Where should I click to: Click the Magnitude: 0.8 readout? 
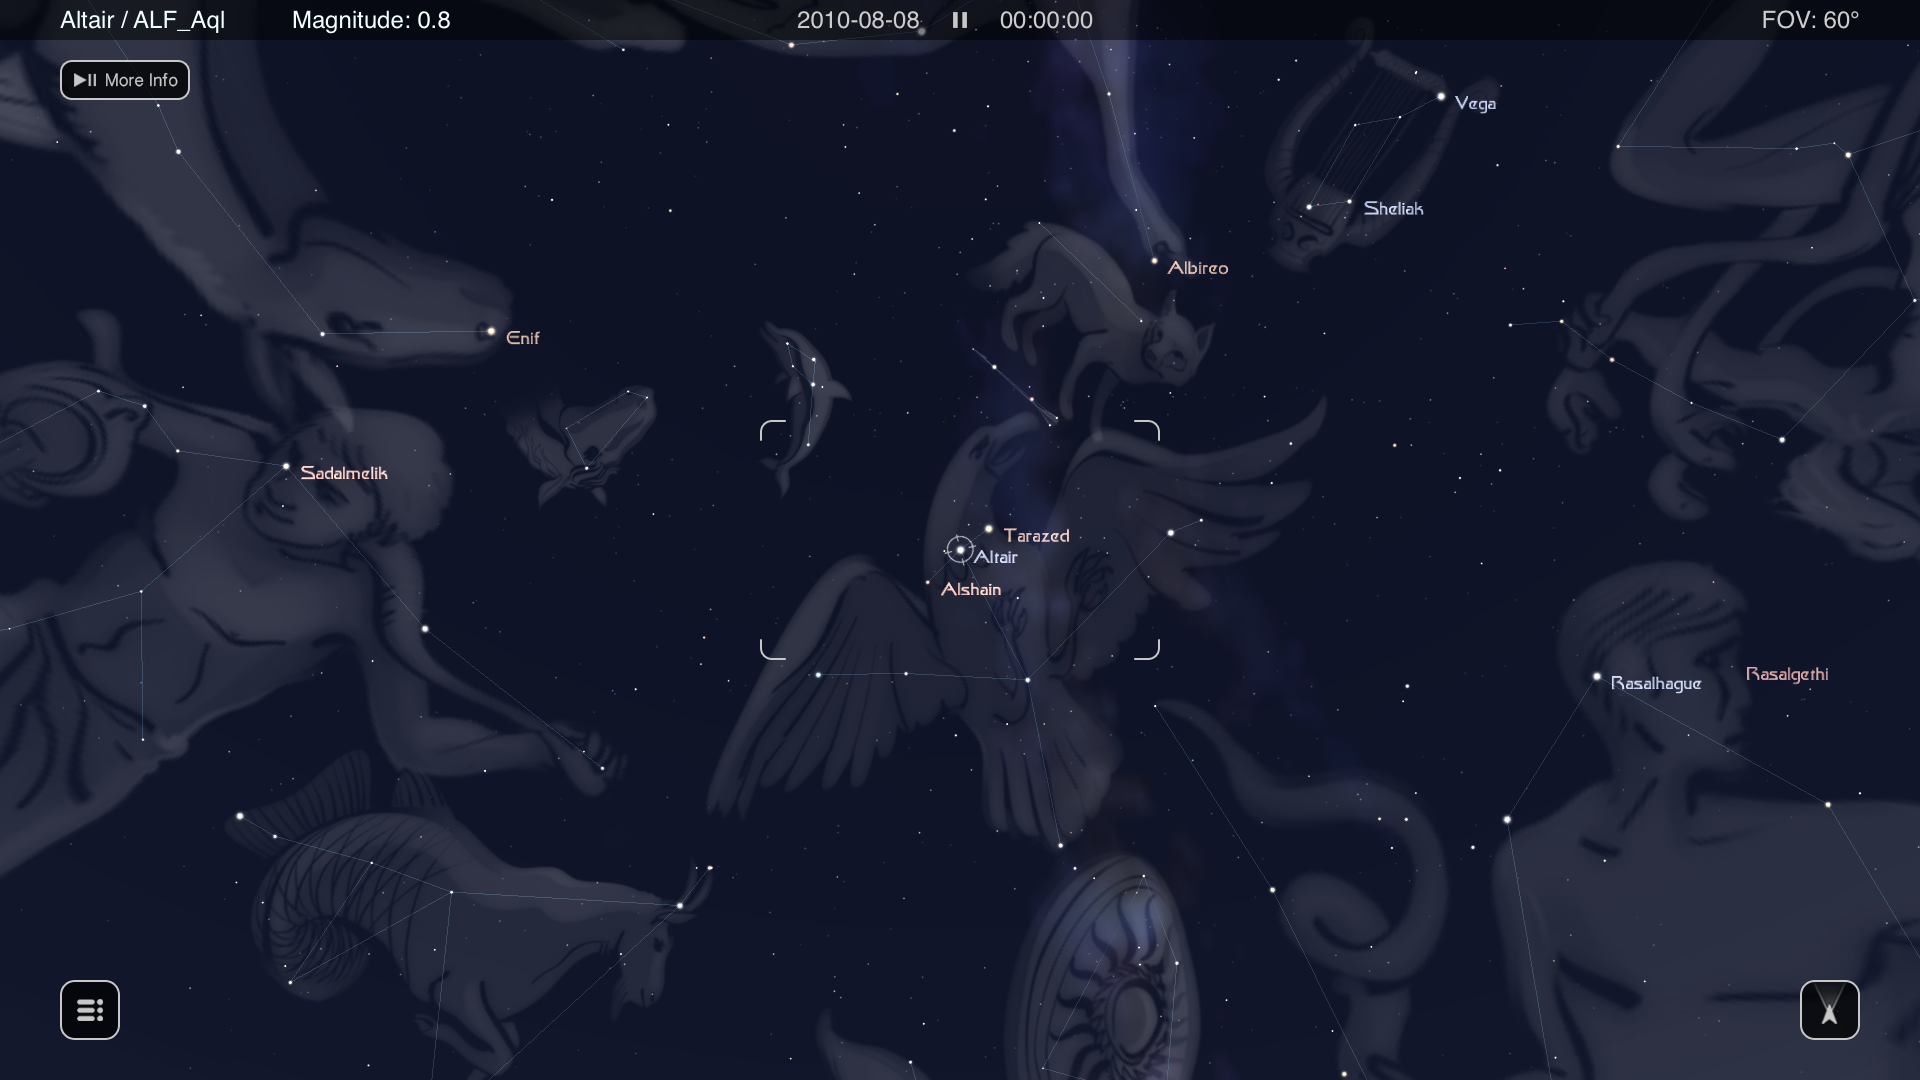tap(371, 20)
